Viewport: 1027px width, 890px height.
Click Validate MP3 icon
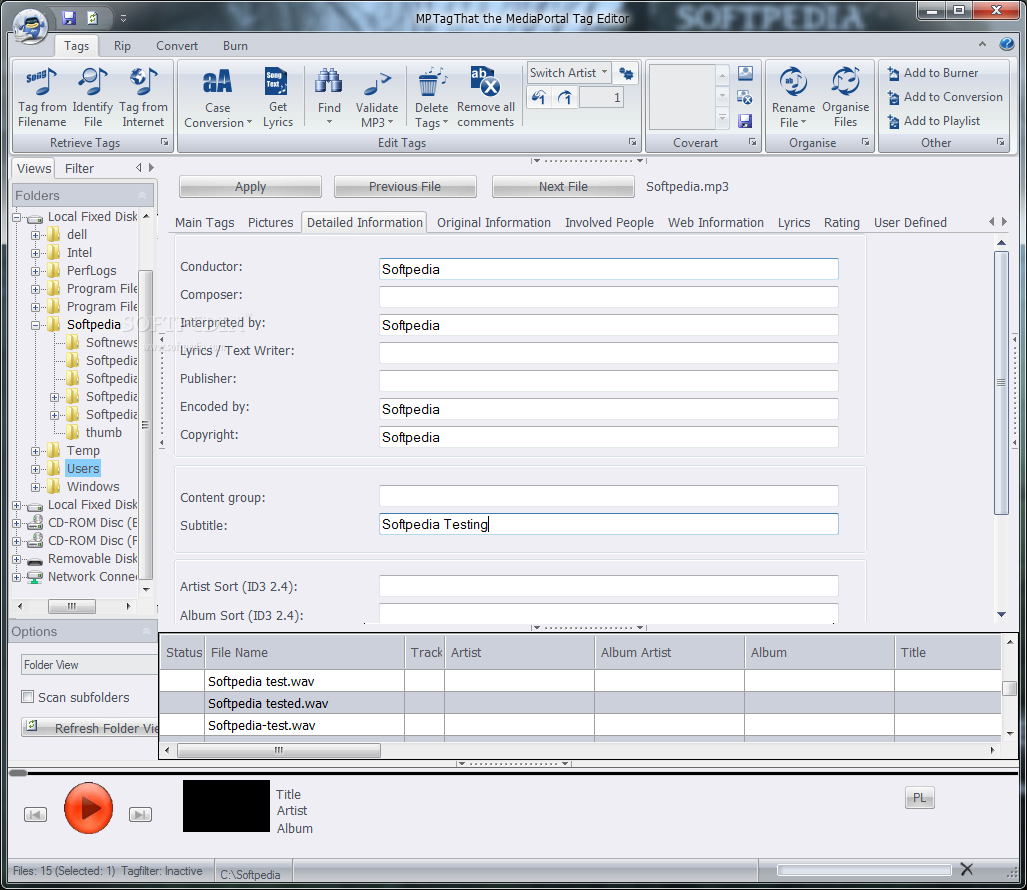click(x=377, y=84)
